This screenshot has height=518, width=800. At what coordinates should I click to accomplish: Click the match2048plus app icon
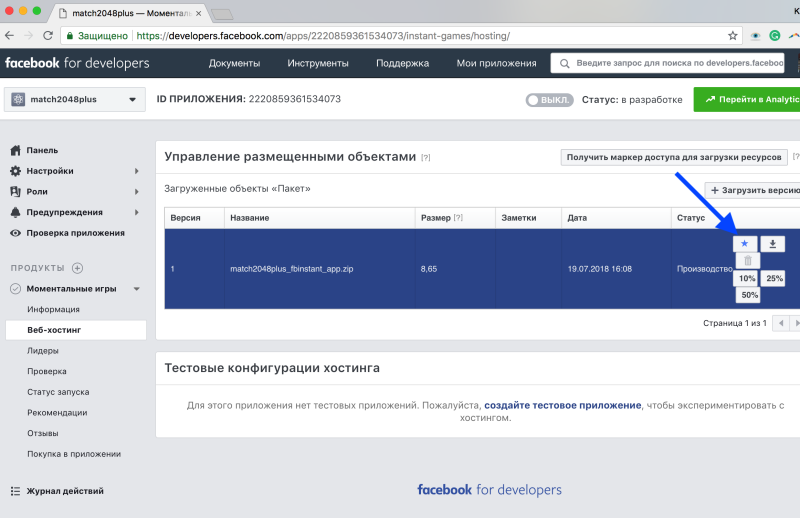18,99
